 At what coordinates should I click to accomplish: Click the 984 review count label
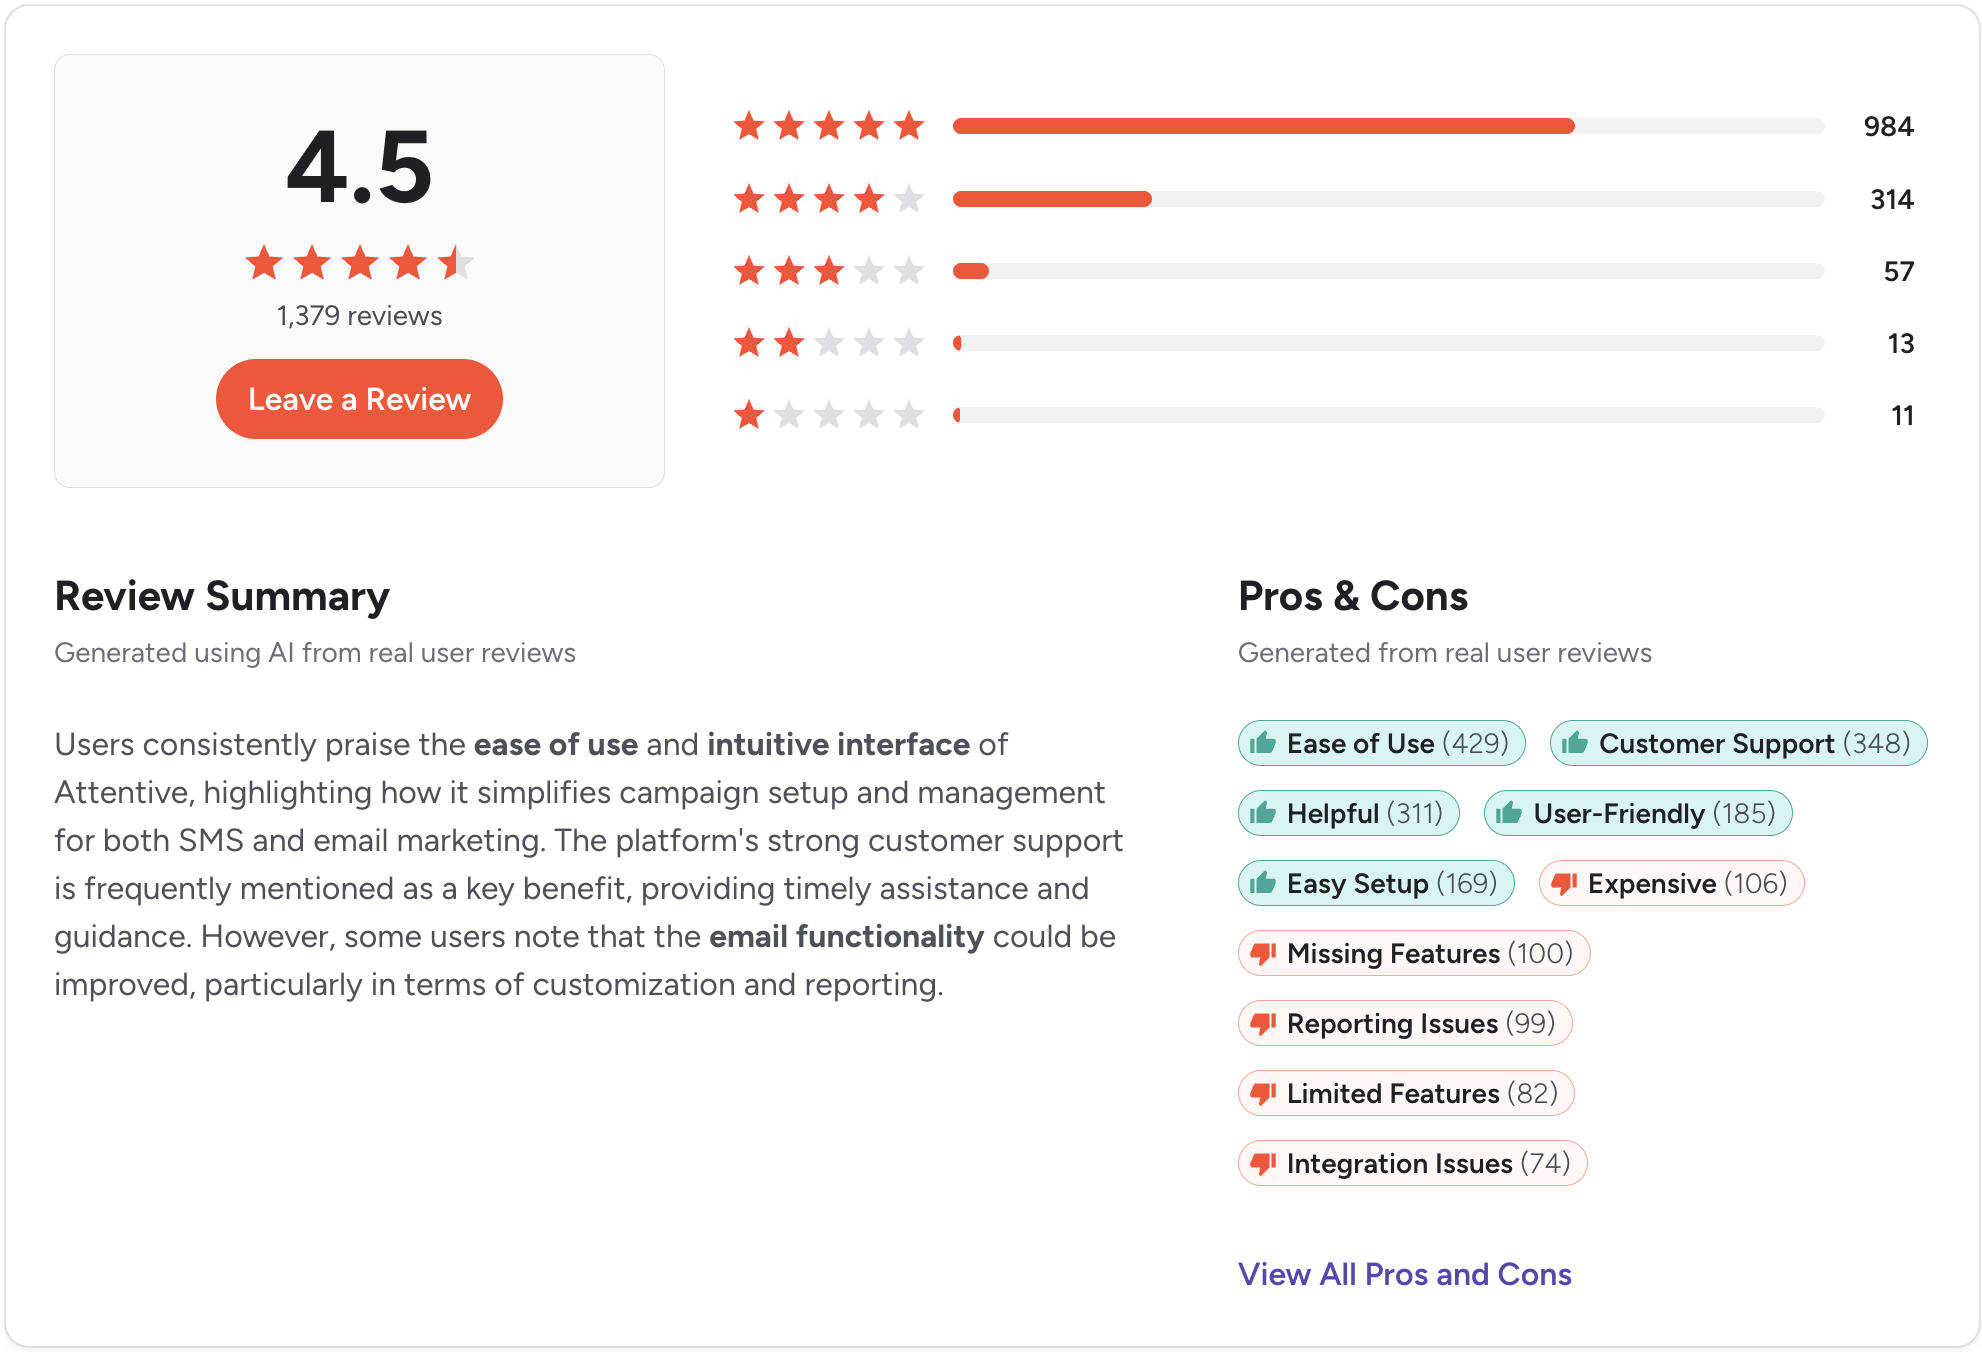[1888, 126]
